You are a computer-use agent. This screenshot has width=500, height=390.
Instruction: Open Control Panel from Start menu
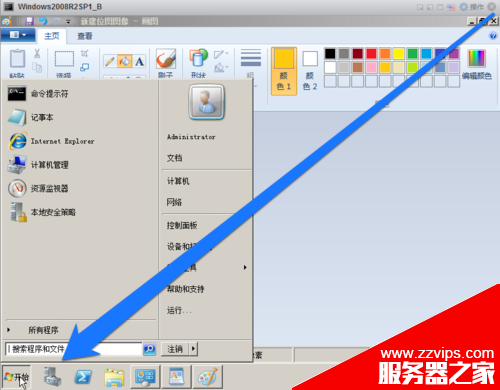pyautogui.click(x=182, y=225)
